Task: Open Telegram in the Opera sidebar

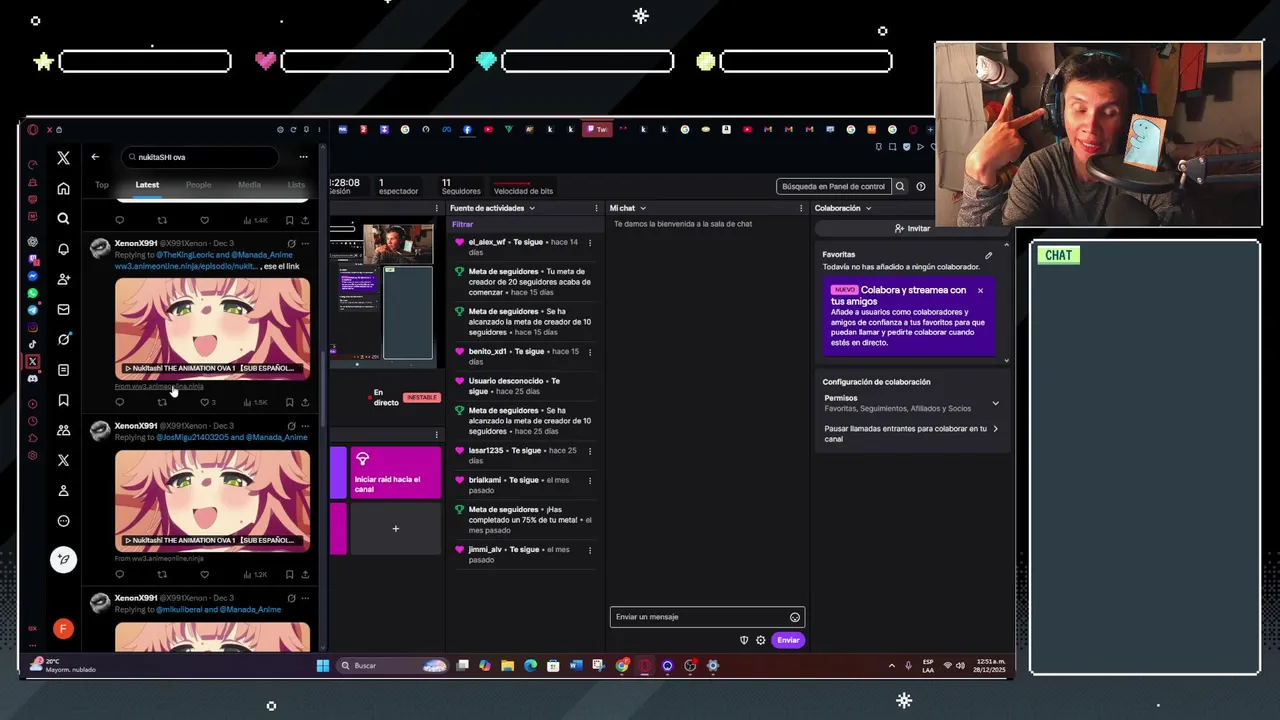Action: (33, 310)
